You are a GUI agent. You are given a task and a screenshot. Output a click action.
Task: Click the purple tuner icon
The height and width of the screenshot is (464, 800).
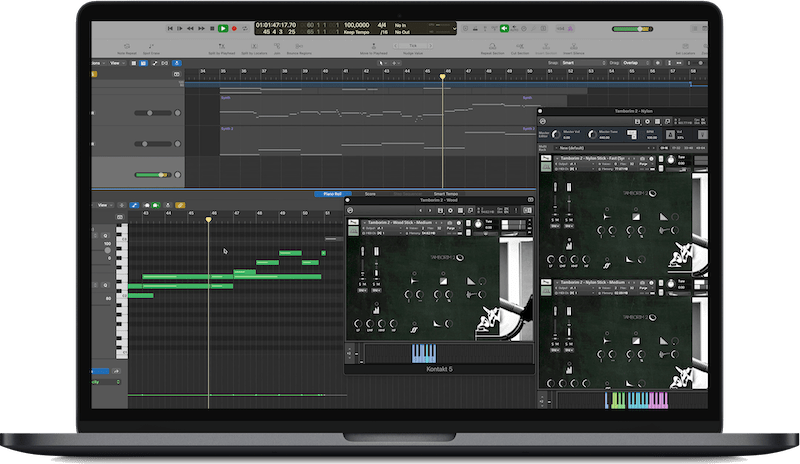[x=571, y=29]
